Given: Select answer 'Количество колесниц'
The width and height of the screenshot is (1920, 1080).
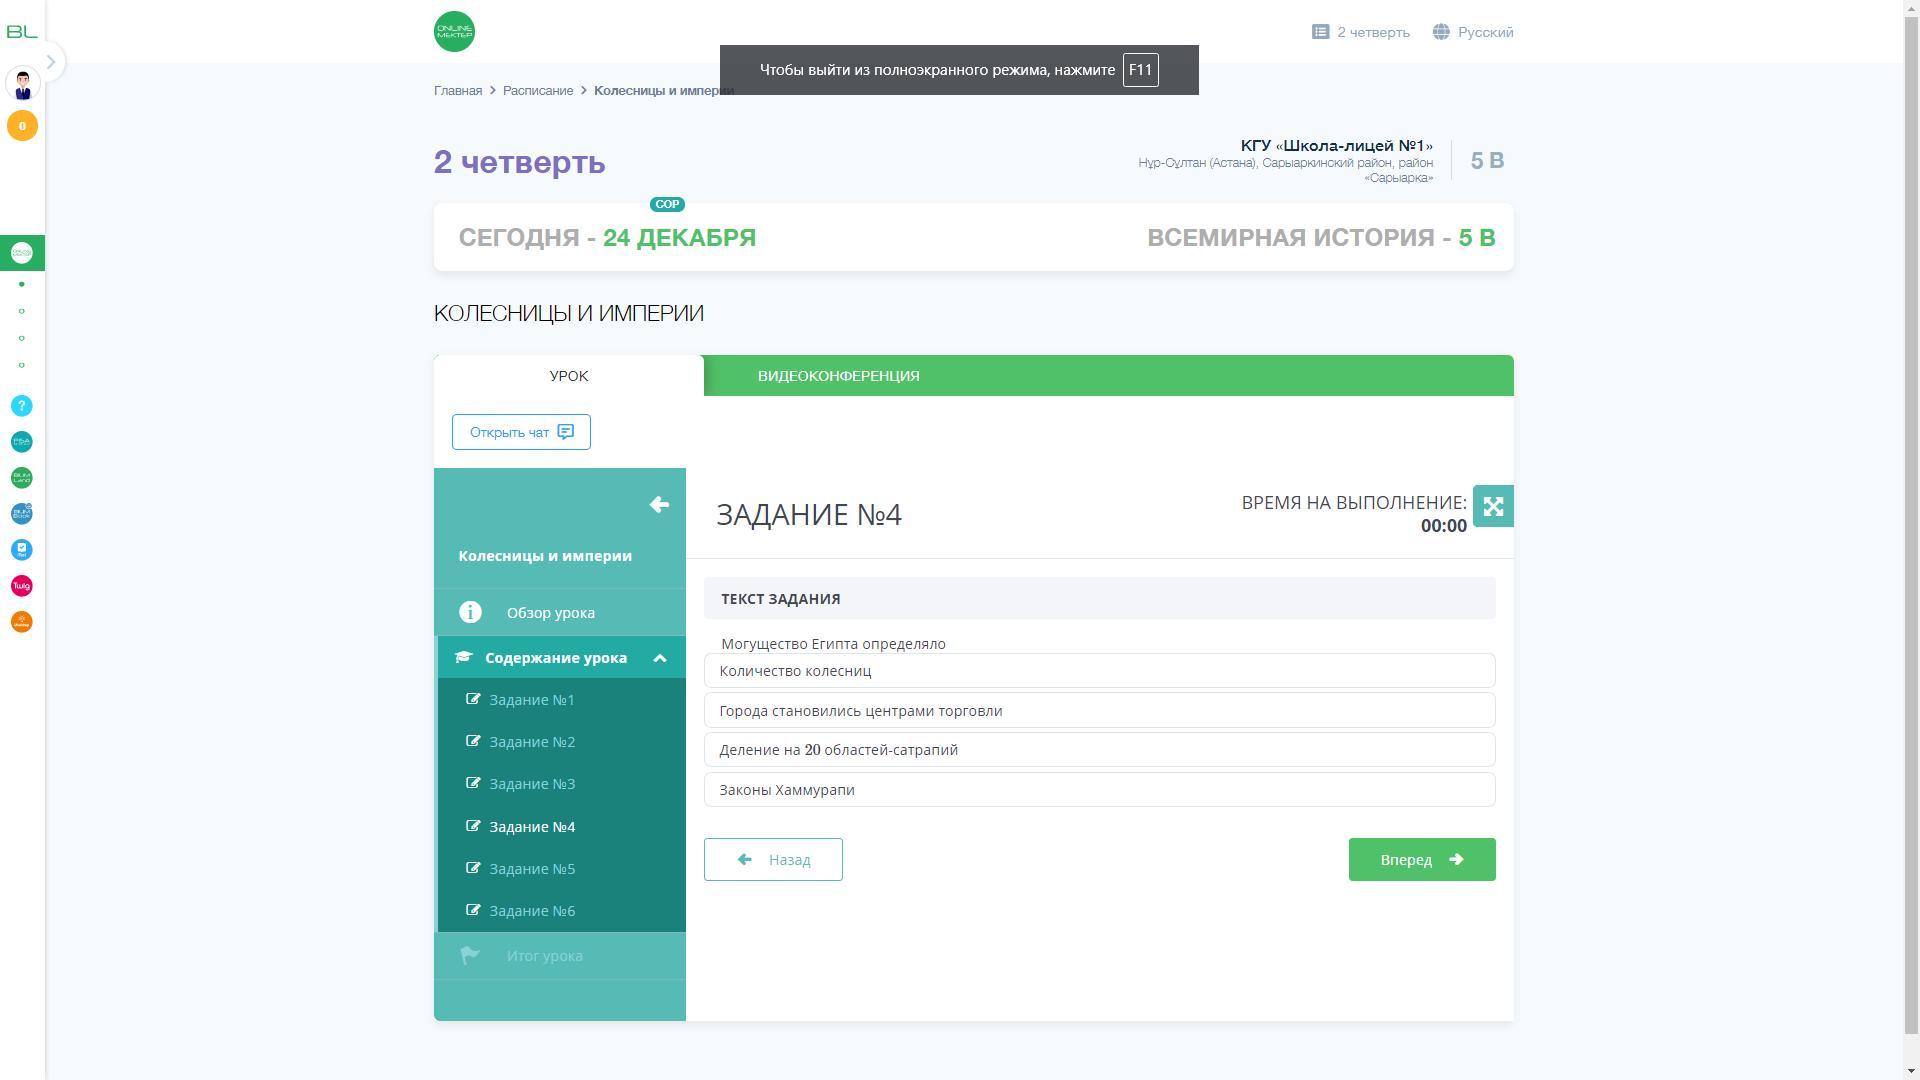Looking at the screenshot, I should point(1098,671).
